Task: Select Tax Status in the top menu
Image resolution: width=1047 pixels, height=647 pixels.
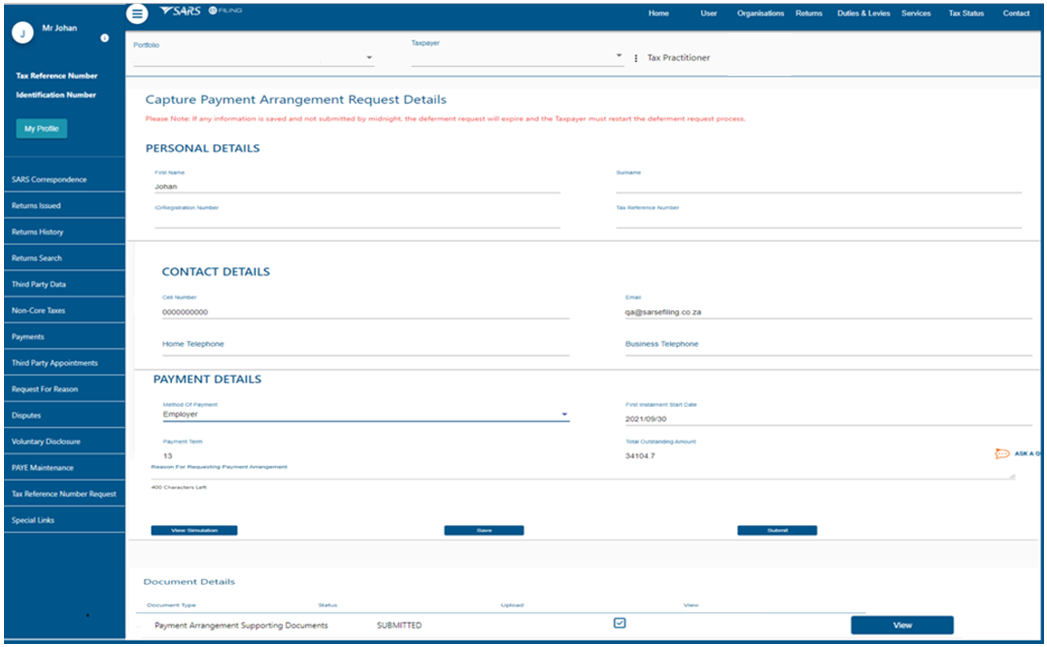Action: [x=966, y=14]
